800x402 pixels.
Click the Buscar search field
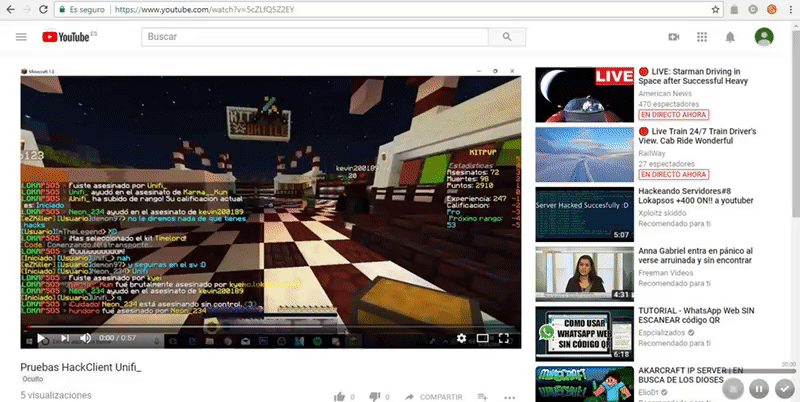[313, 37]
